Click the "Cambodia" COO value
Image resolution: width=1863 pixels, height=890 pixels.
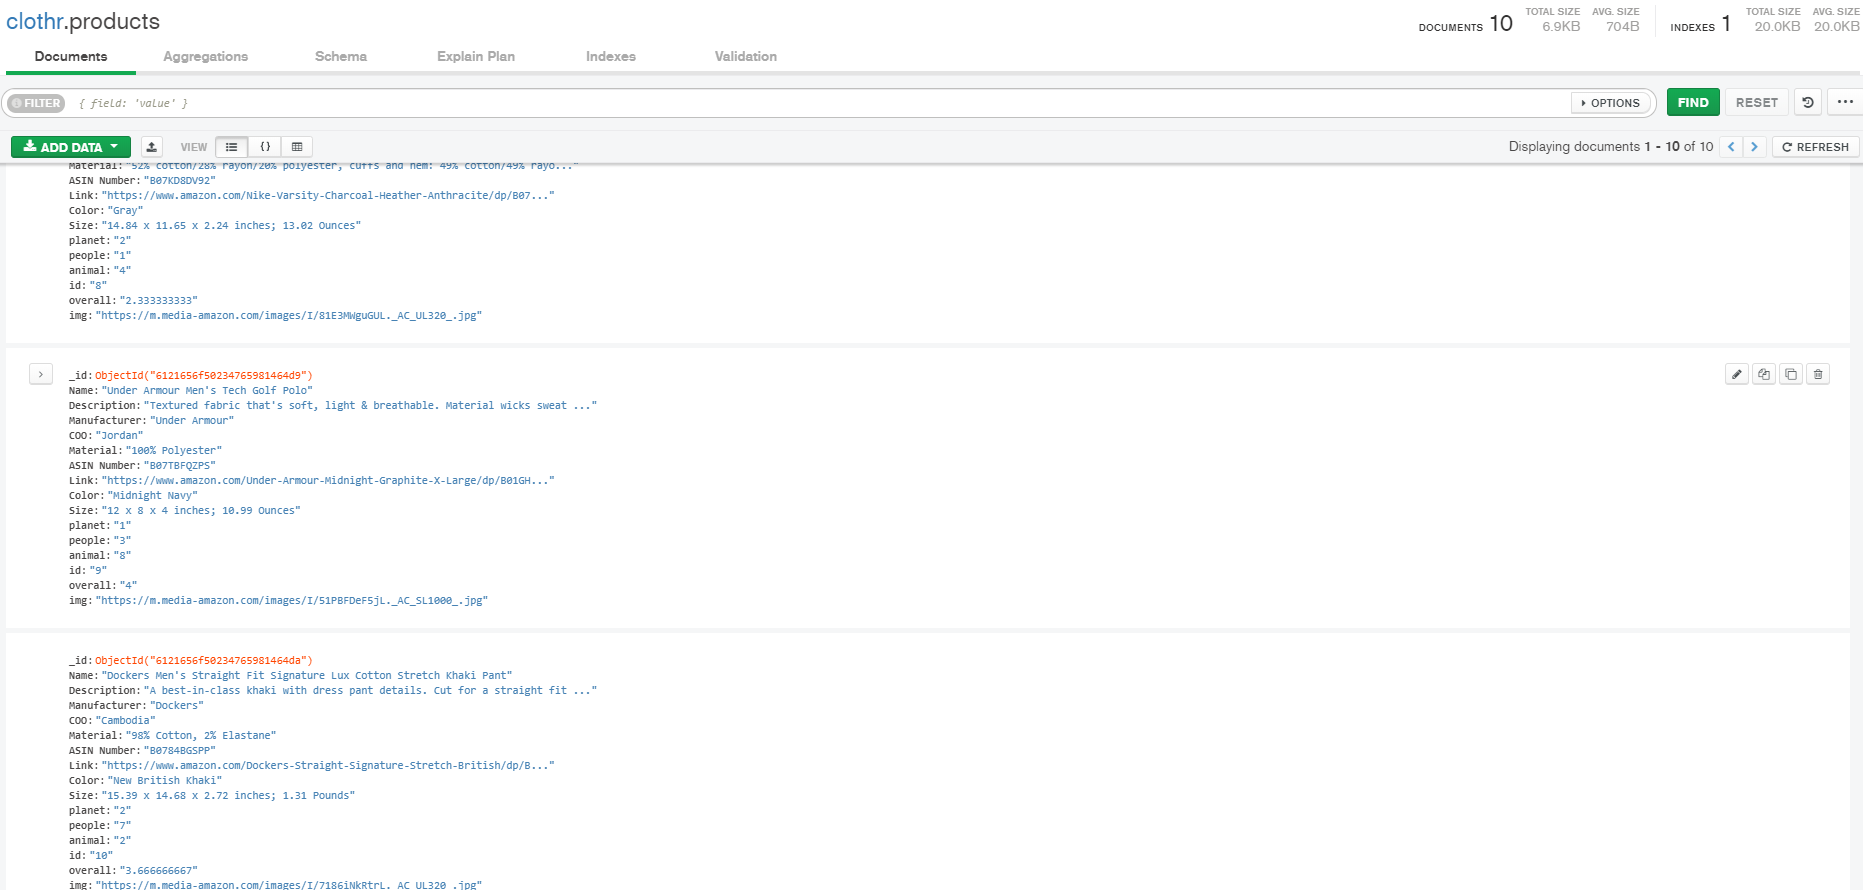click(125, 720)
